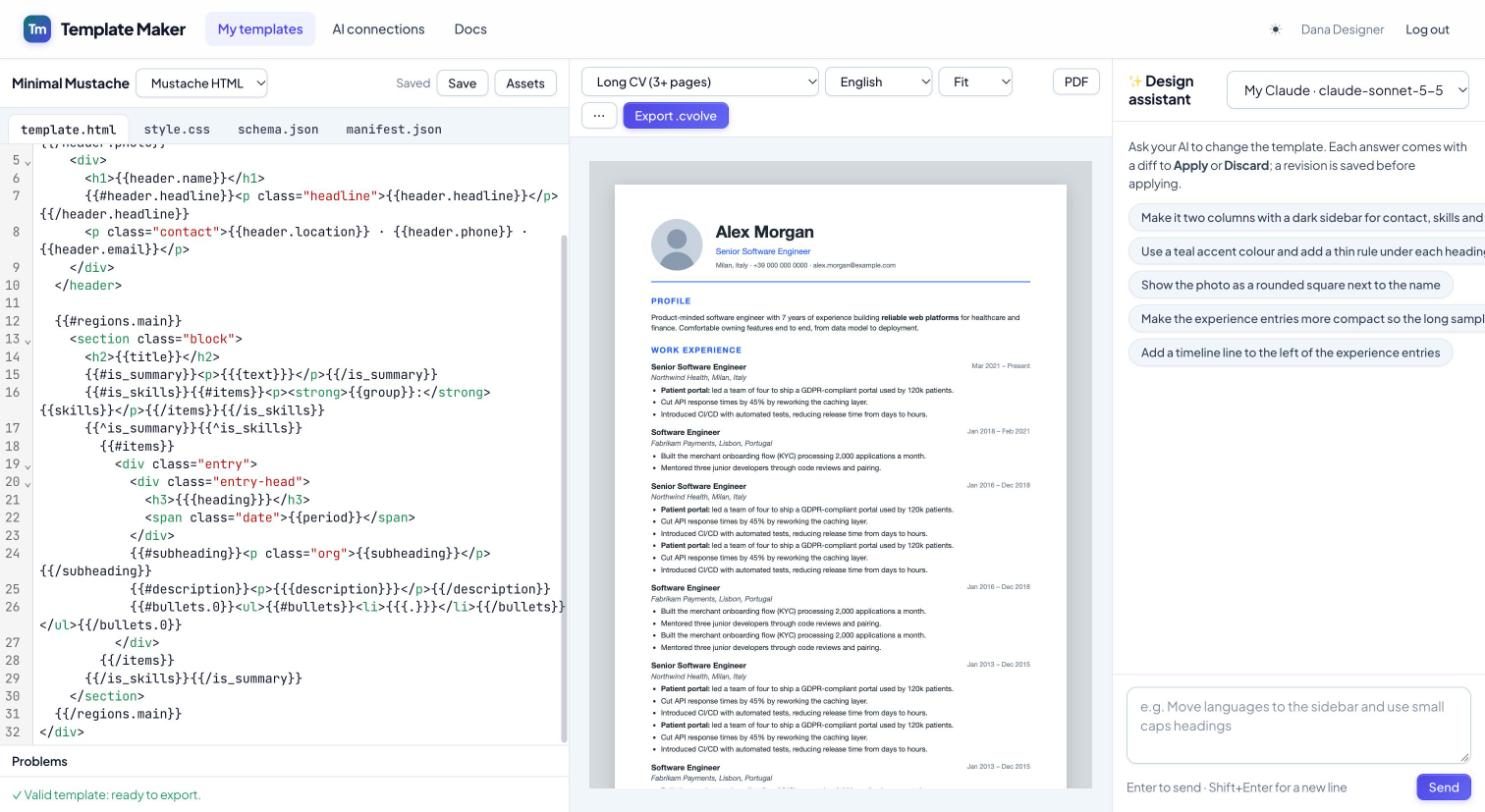Collapse the entry-head fold at line 20
Screen dimensions: 1485x812
(27, 483)
